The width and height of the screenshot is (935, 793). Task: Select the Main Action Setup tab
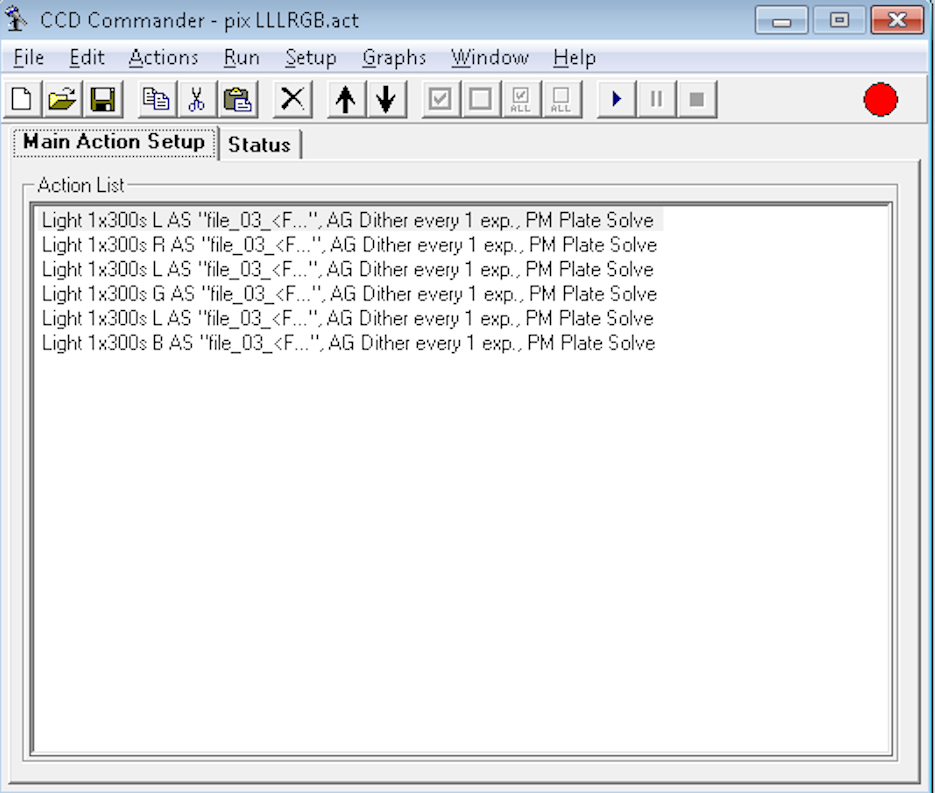[x=113, y=142]
